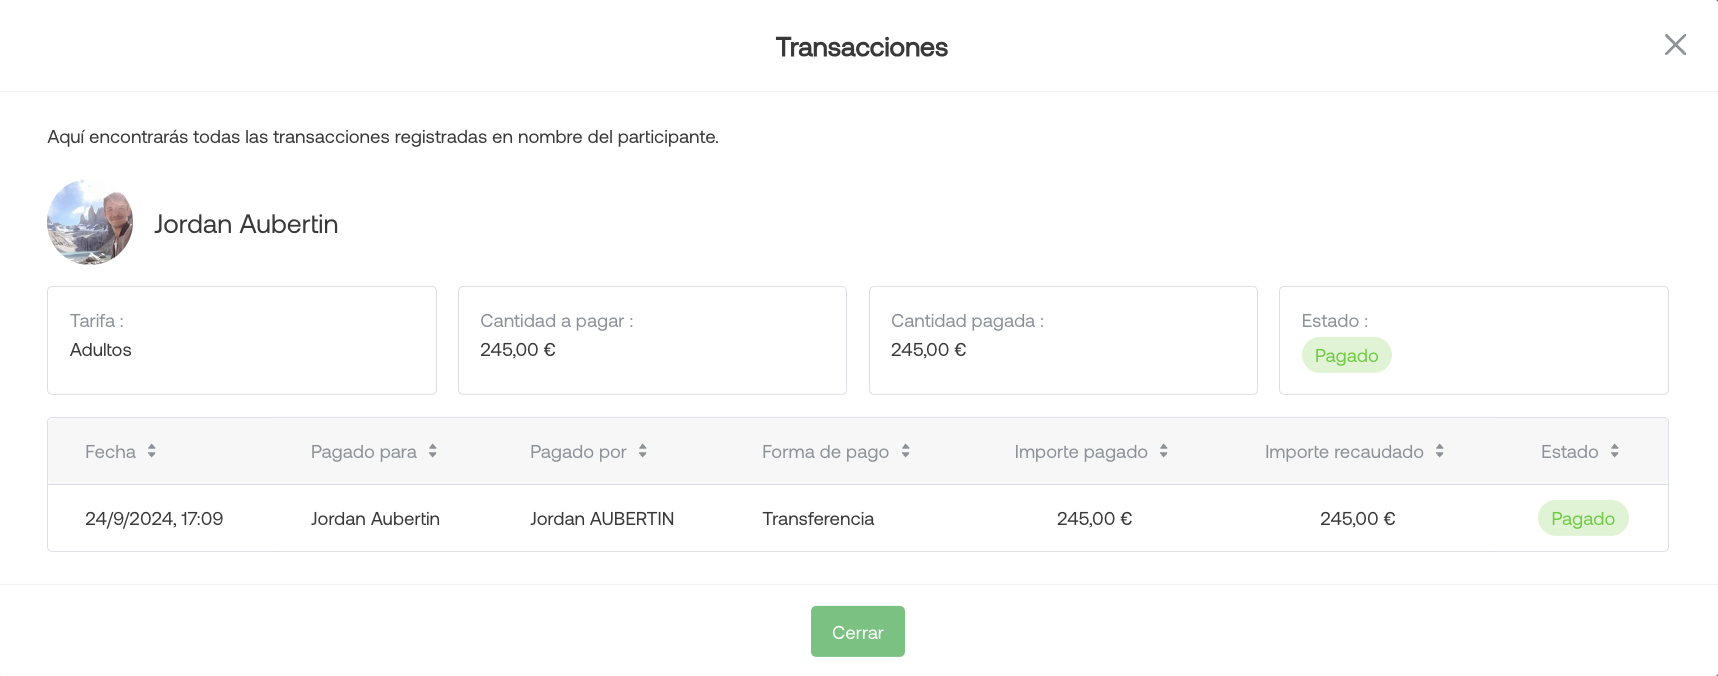Click the Pagado badge in the Estado card
The image size is (1718, 676).
click(x=1346, y=355)
